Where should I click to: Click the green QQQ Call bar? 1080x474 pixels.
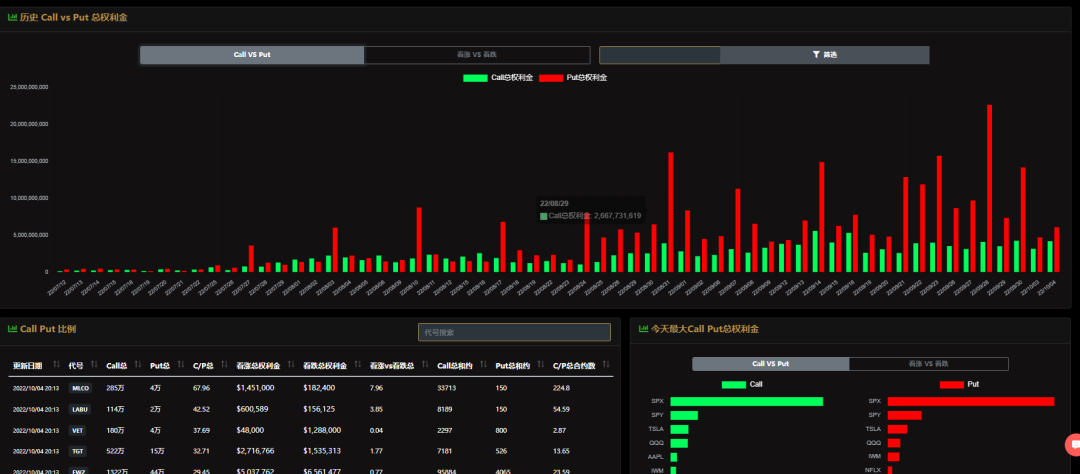(x=678, y=443)
